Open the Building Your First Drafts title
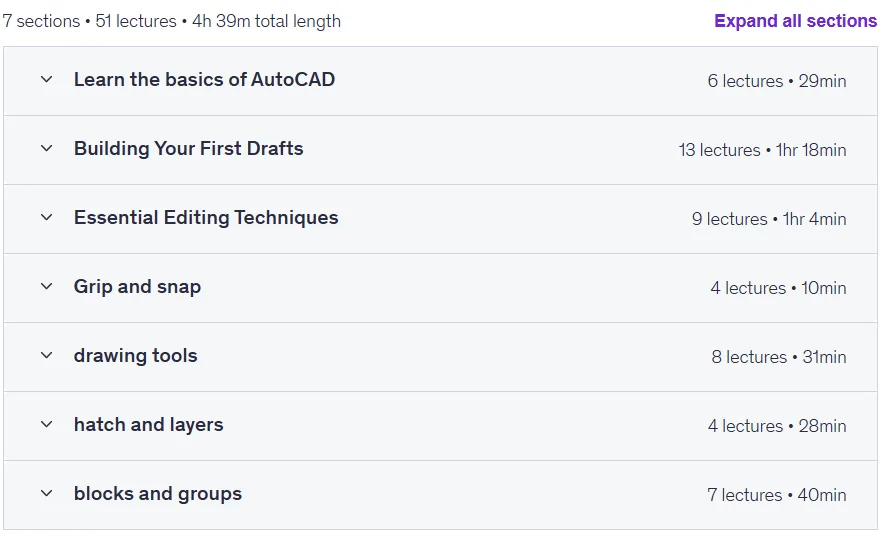 click(x=189, y=148)
